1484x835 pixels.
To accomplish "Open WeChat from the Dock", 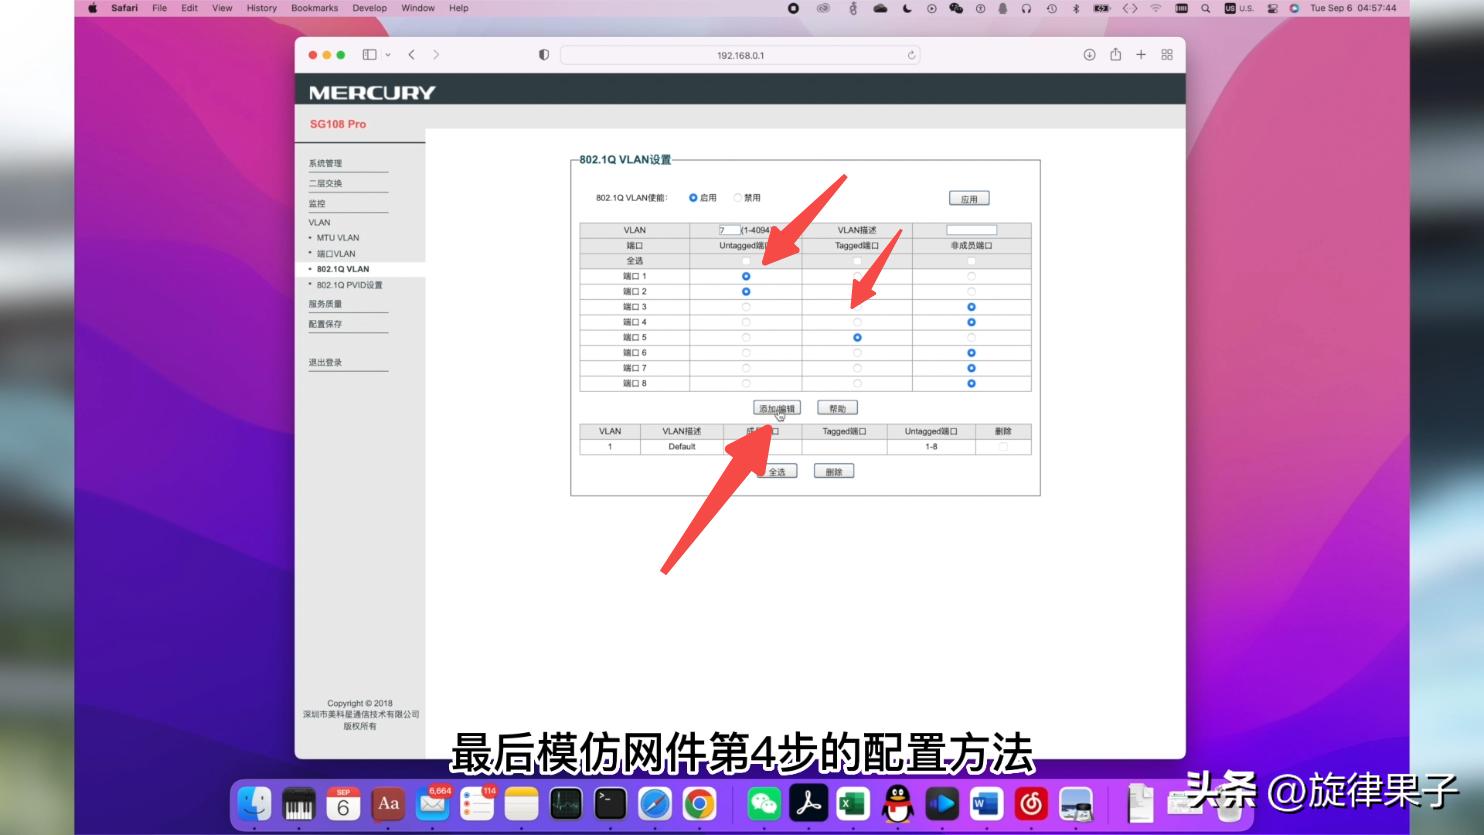I will click(764, 803).
